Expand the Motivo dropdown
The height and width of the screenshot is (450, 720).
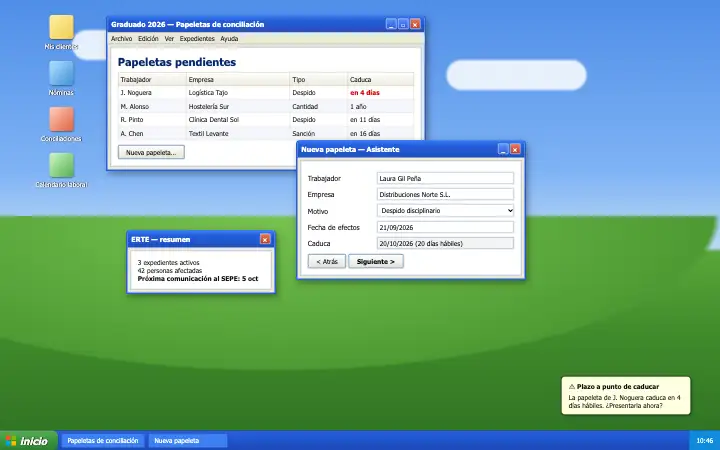445,210
